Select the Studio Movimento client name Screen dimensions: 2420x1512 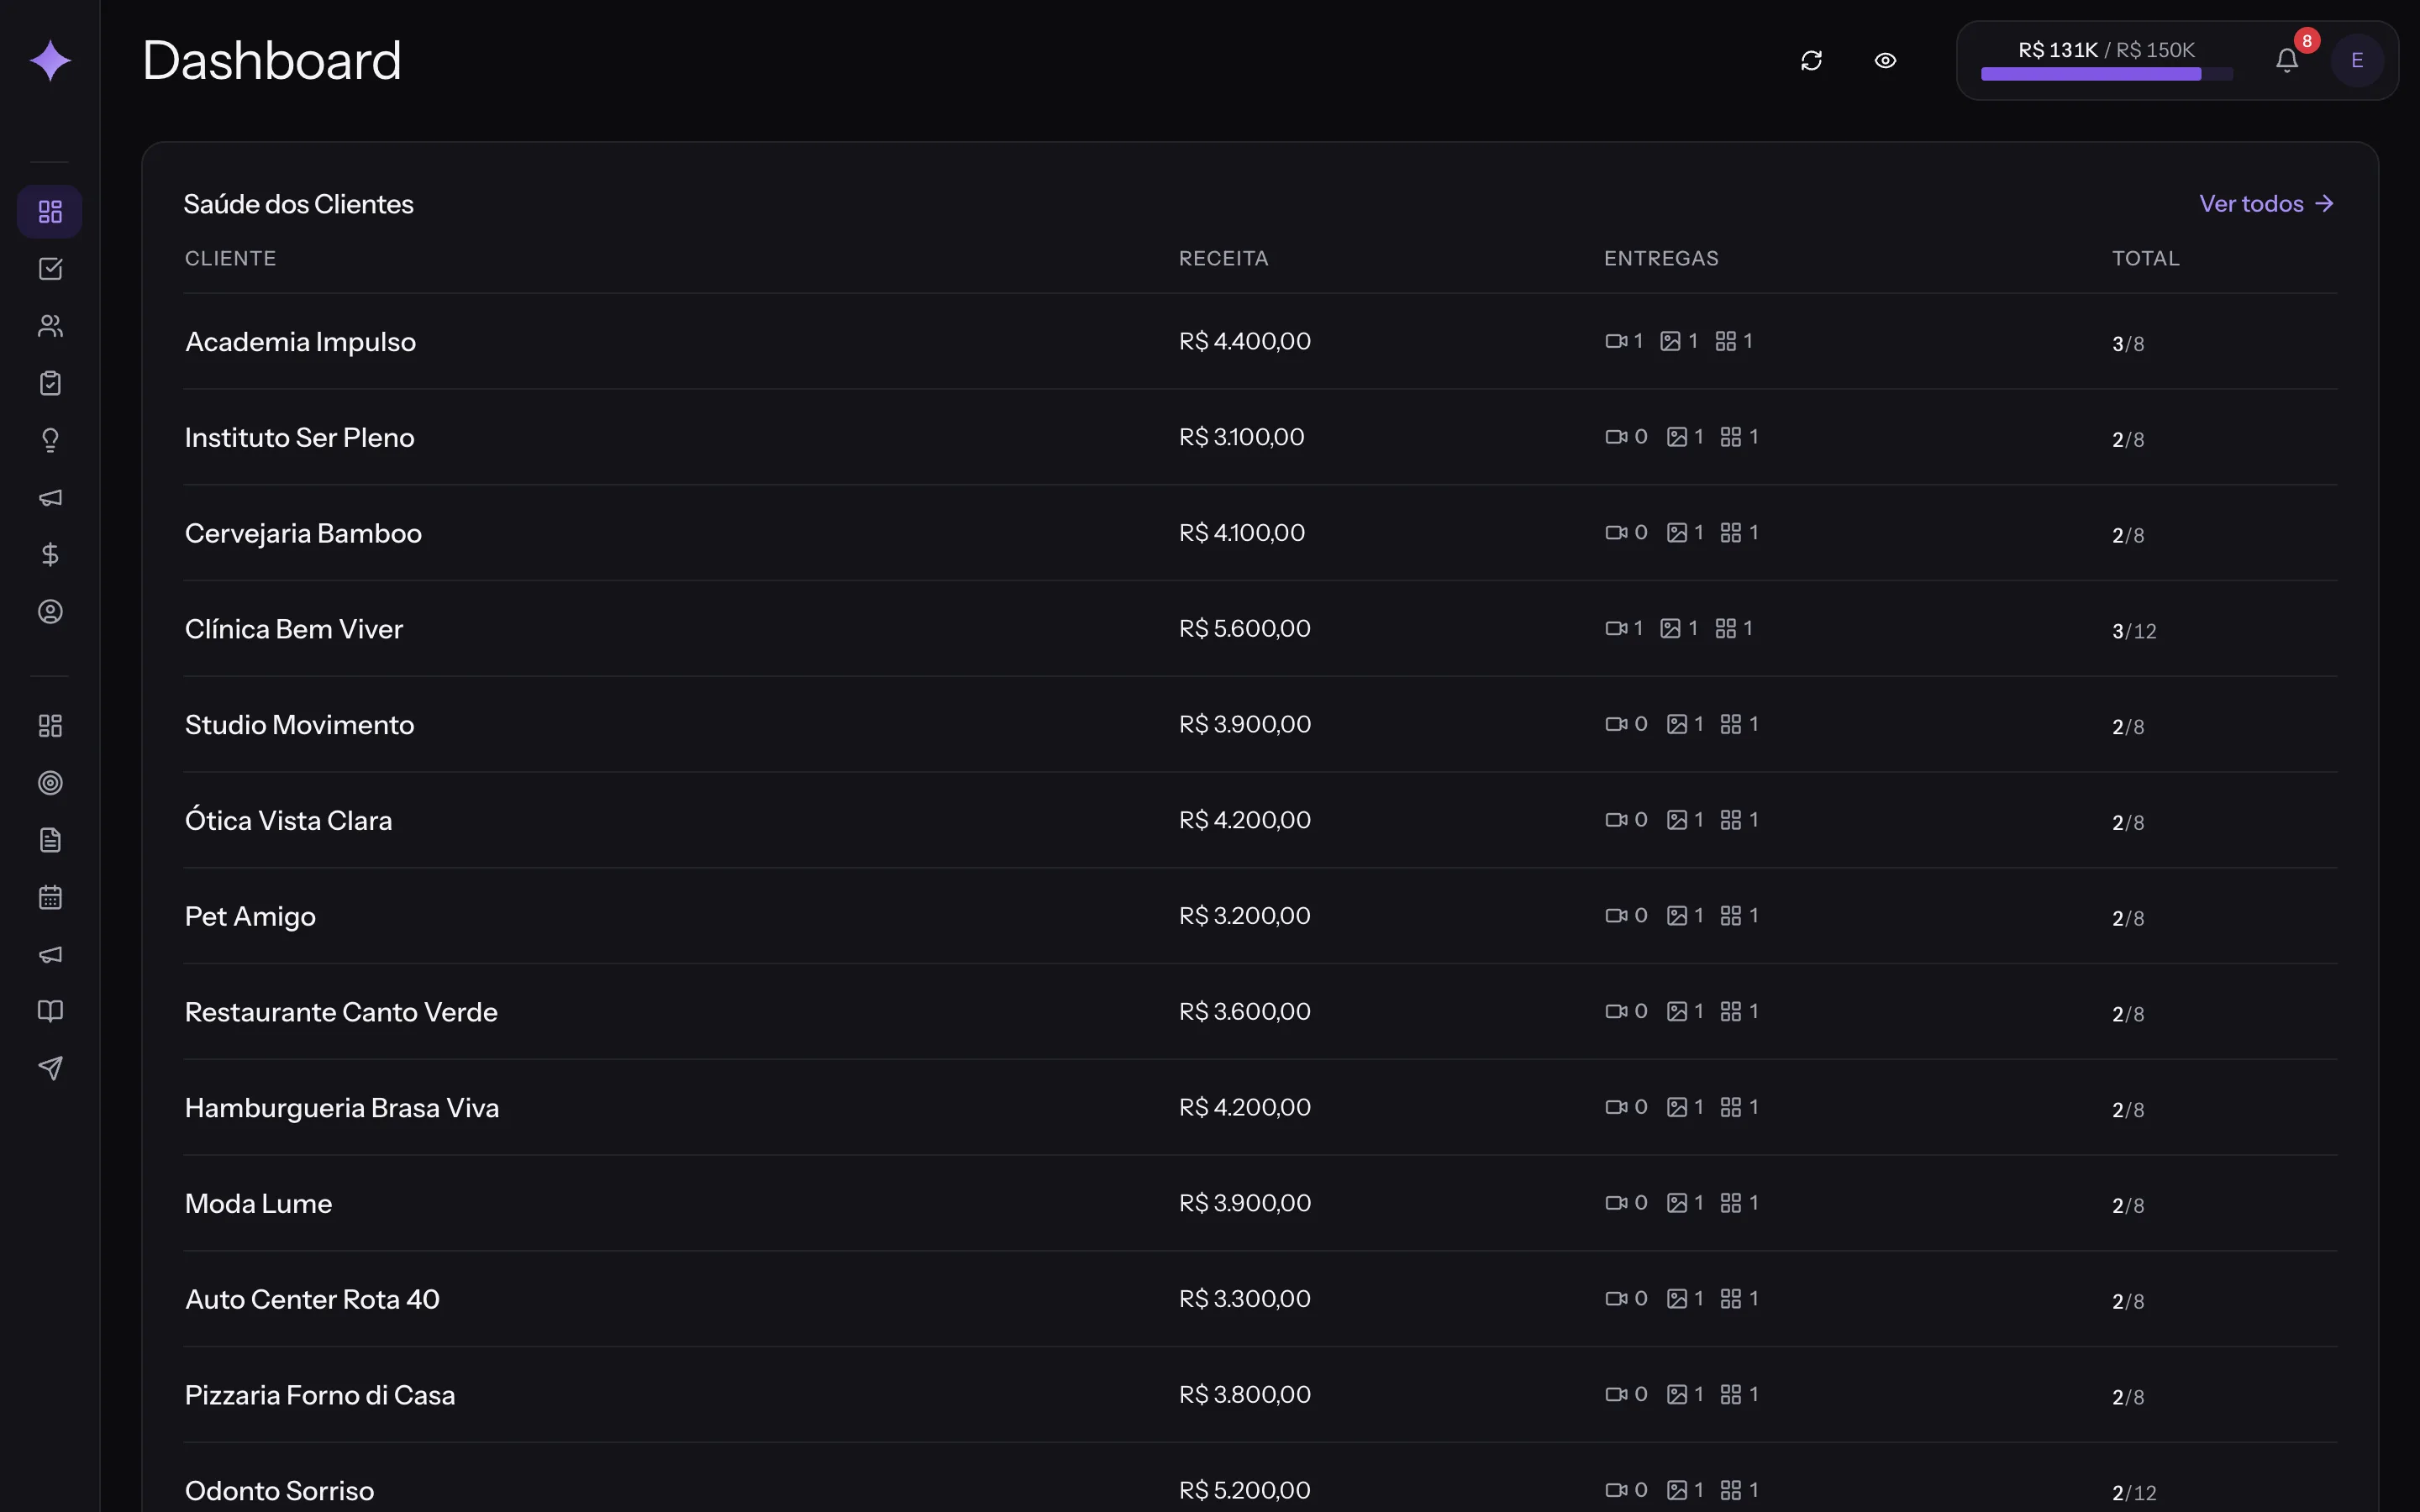tap(299, 725)
